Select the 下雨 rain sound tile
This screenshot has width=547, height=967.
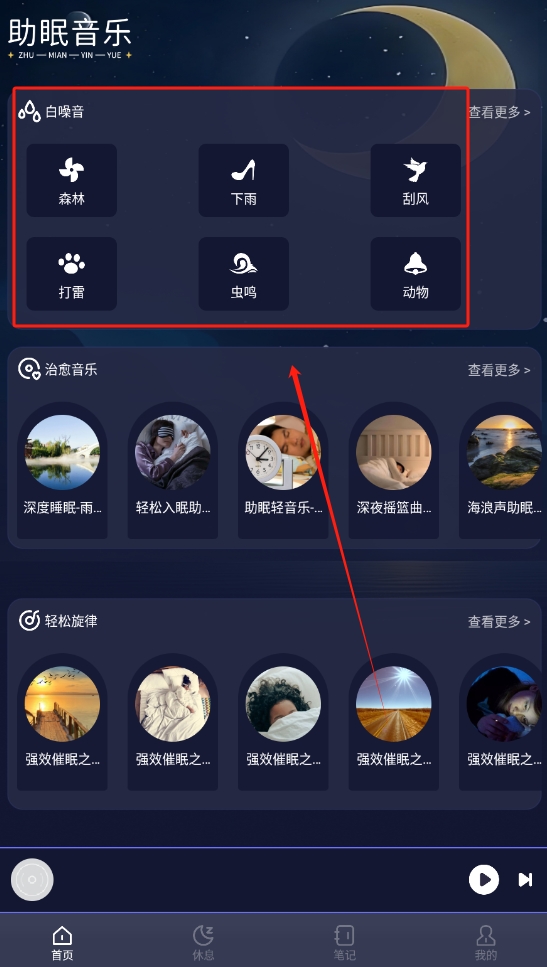(244, 180)
